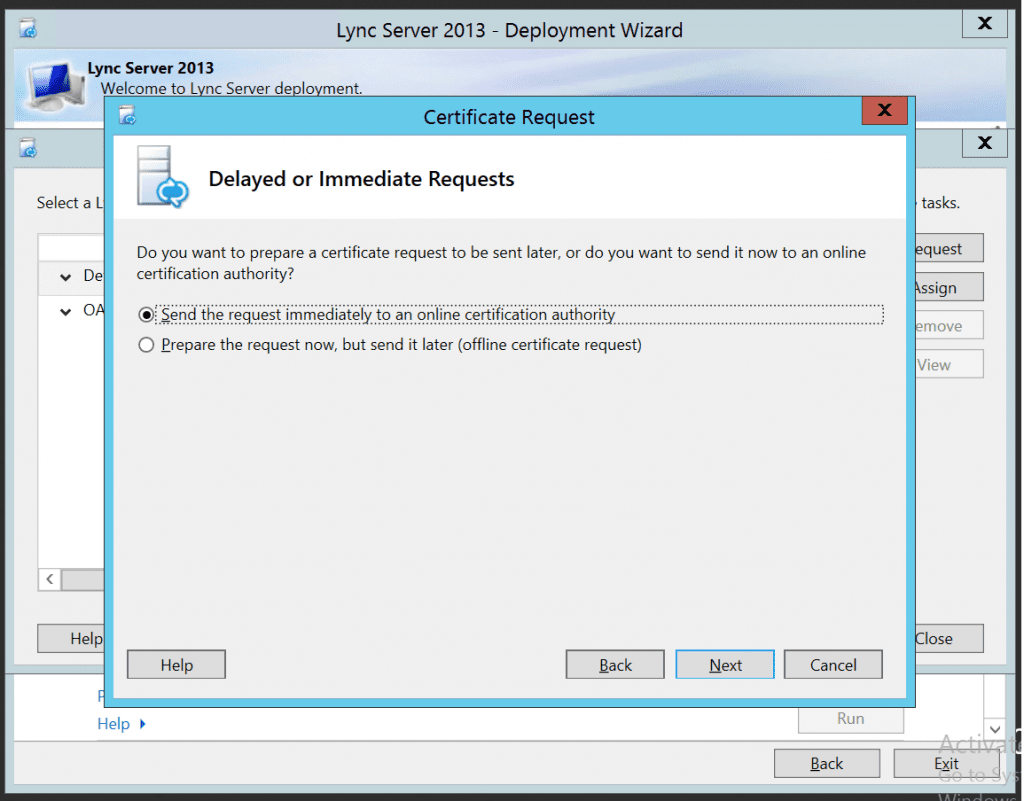The width and height of the screenshot is (1024, 801).
Task: Select send request immediately to online certification authority
Action: click(x=145, y=315)
